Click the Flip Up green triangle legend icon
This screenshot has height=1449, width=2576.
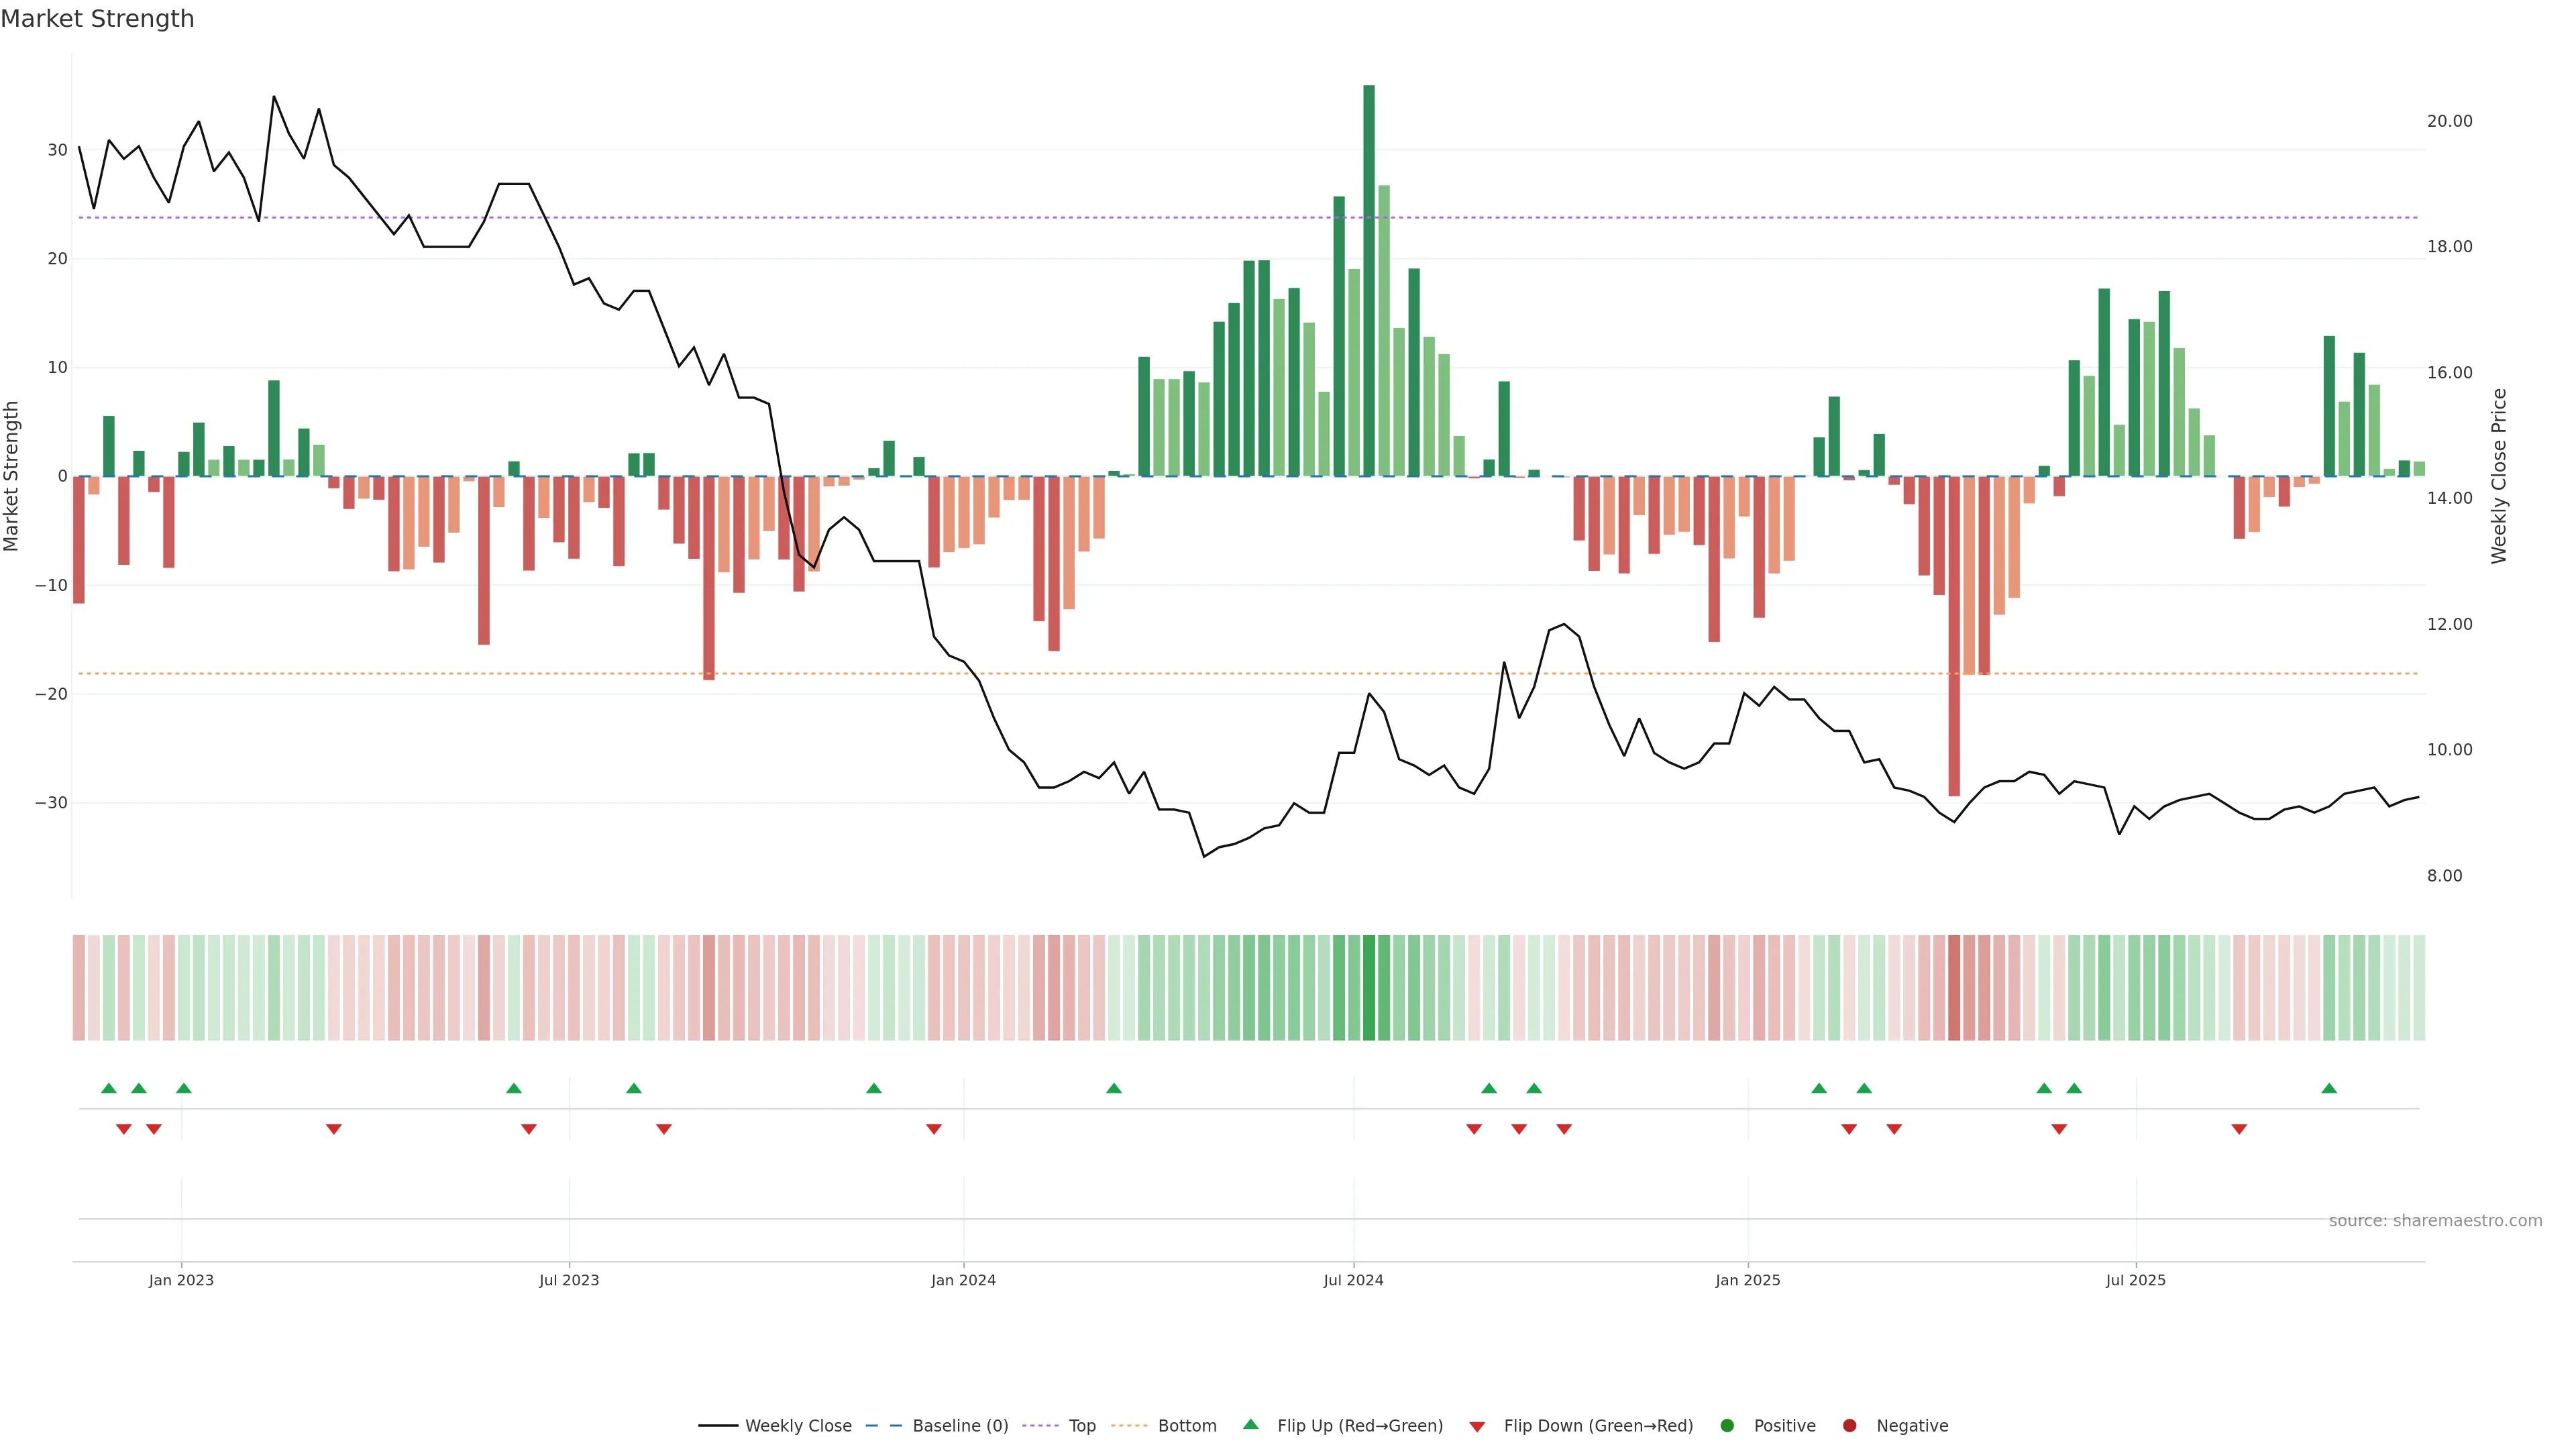click(1250, 1425)
